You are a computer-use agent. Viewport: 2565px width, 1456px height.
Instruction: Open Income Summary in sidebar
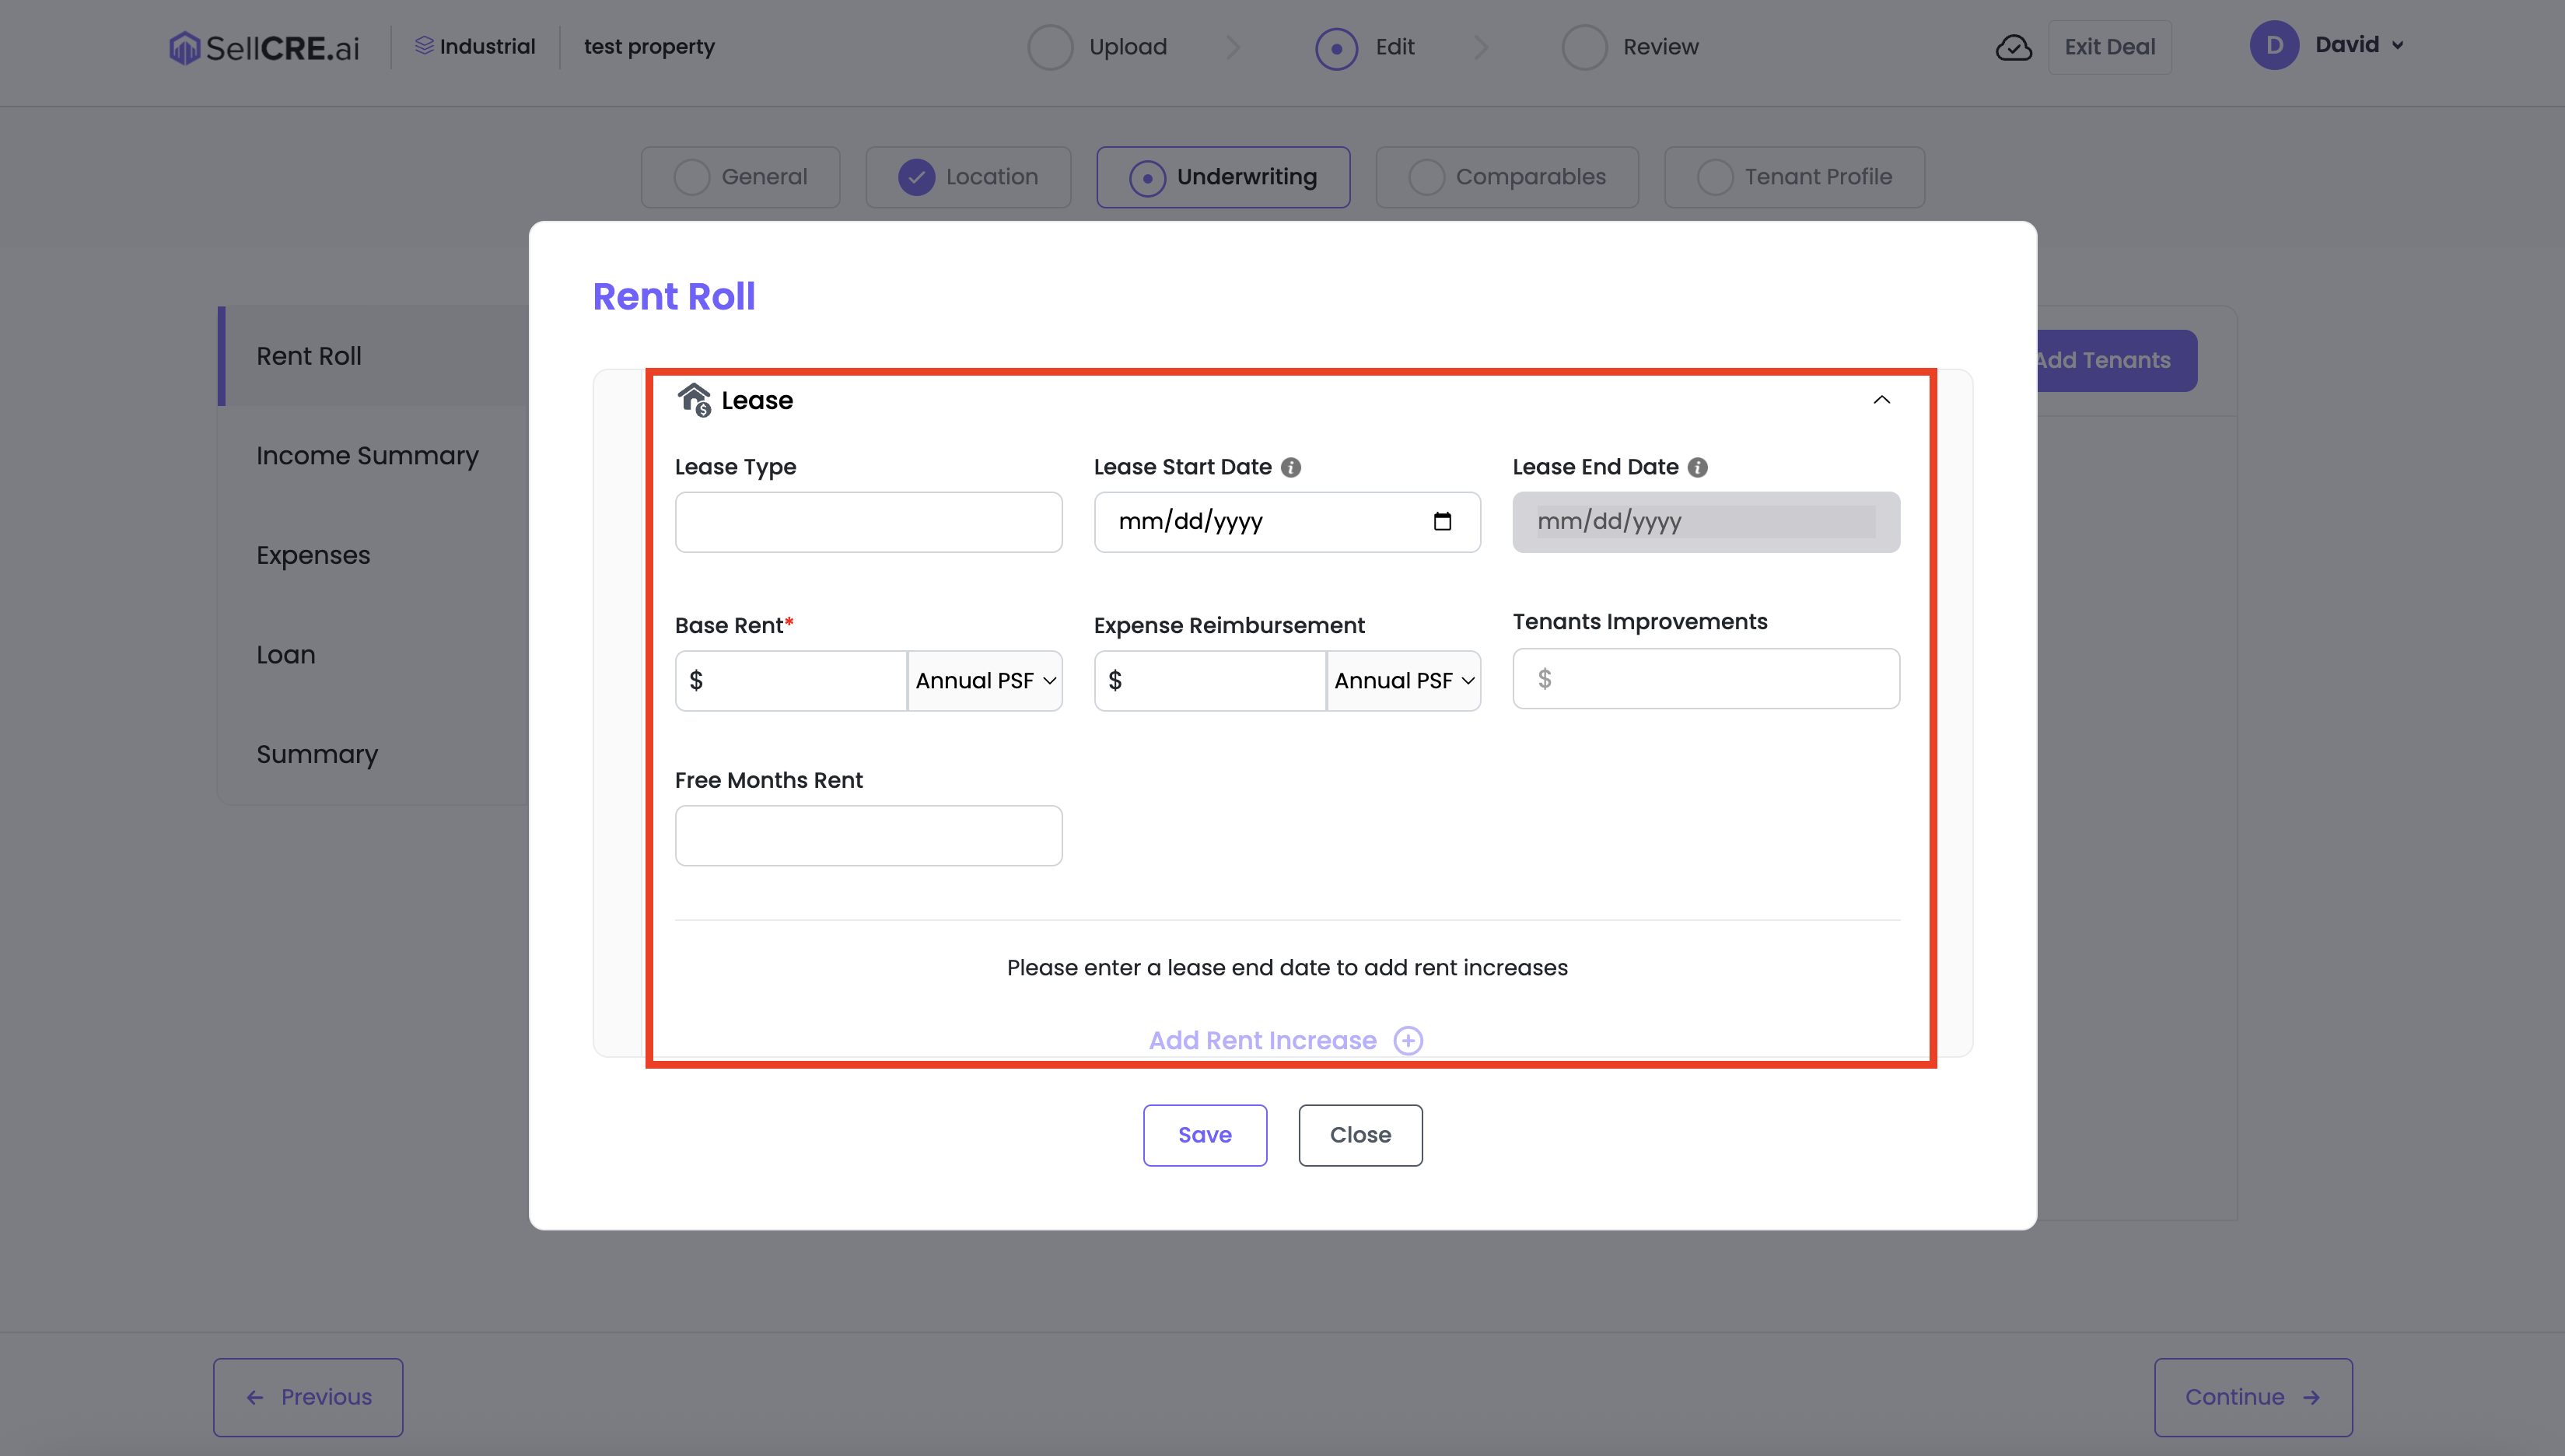tap(367, 456)
